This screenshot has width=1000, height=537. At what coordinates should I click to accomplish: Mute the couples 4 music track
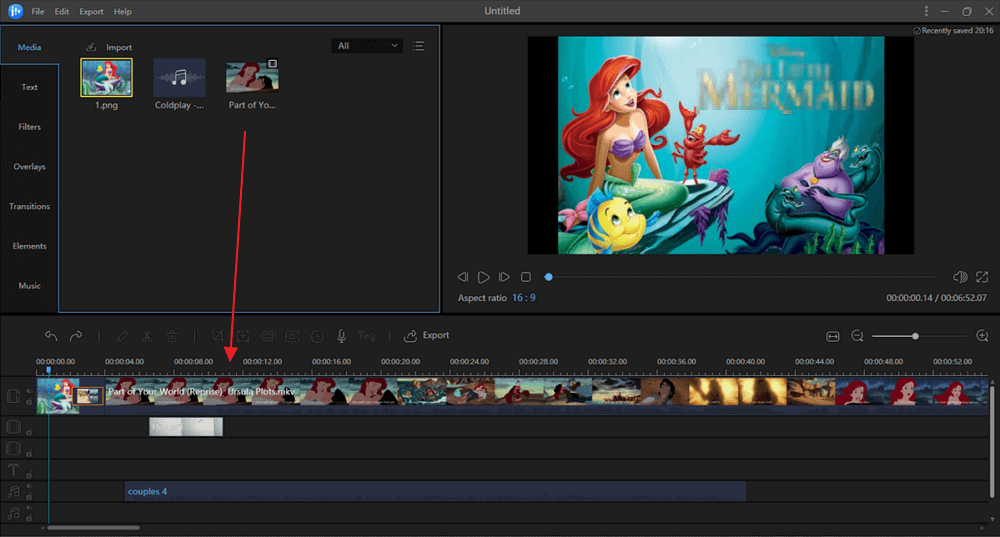point(28,487)
